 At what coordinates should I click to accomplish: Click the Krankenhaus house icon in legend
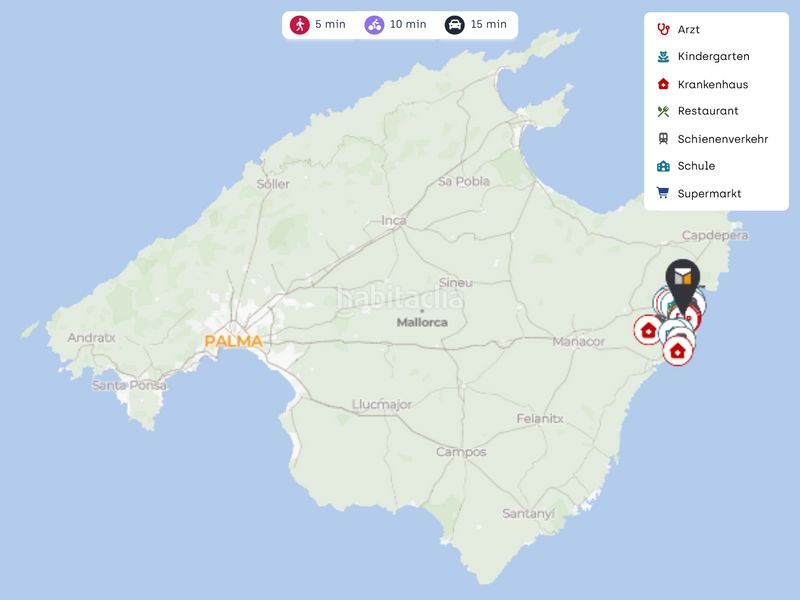click(663, 84)
